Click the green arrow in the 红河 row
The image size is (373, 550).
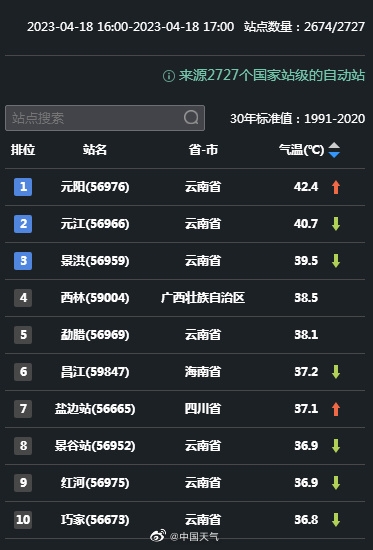[336, 483]
